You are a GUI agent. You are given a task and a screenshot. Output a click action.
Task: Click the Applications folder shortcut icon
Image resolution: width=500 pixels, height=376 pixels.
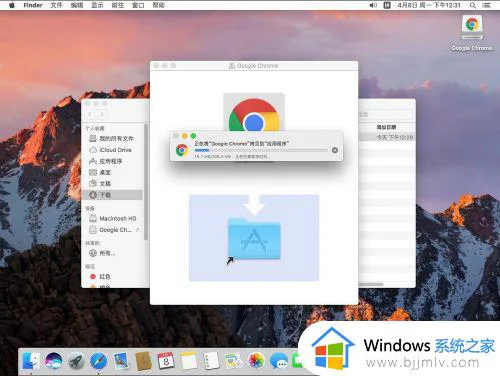[254, 239]
